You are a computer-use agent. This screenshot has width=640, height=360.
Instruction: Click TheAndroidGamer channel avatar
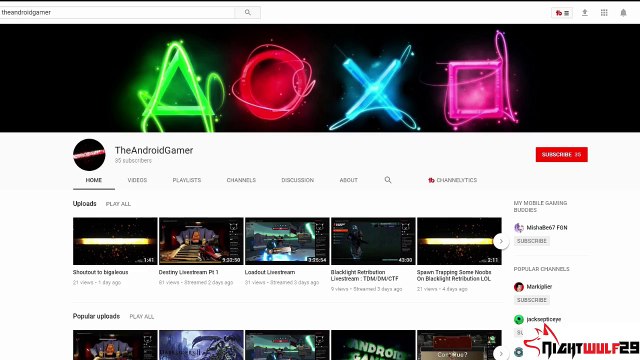click(x=89, y=155)
